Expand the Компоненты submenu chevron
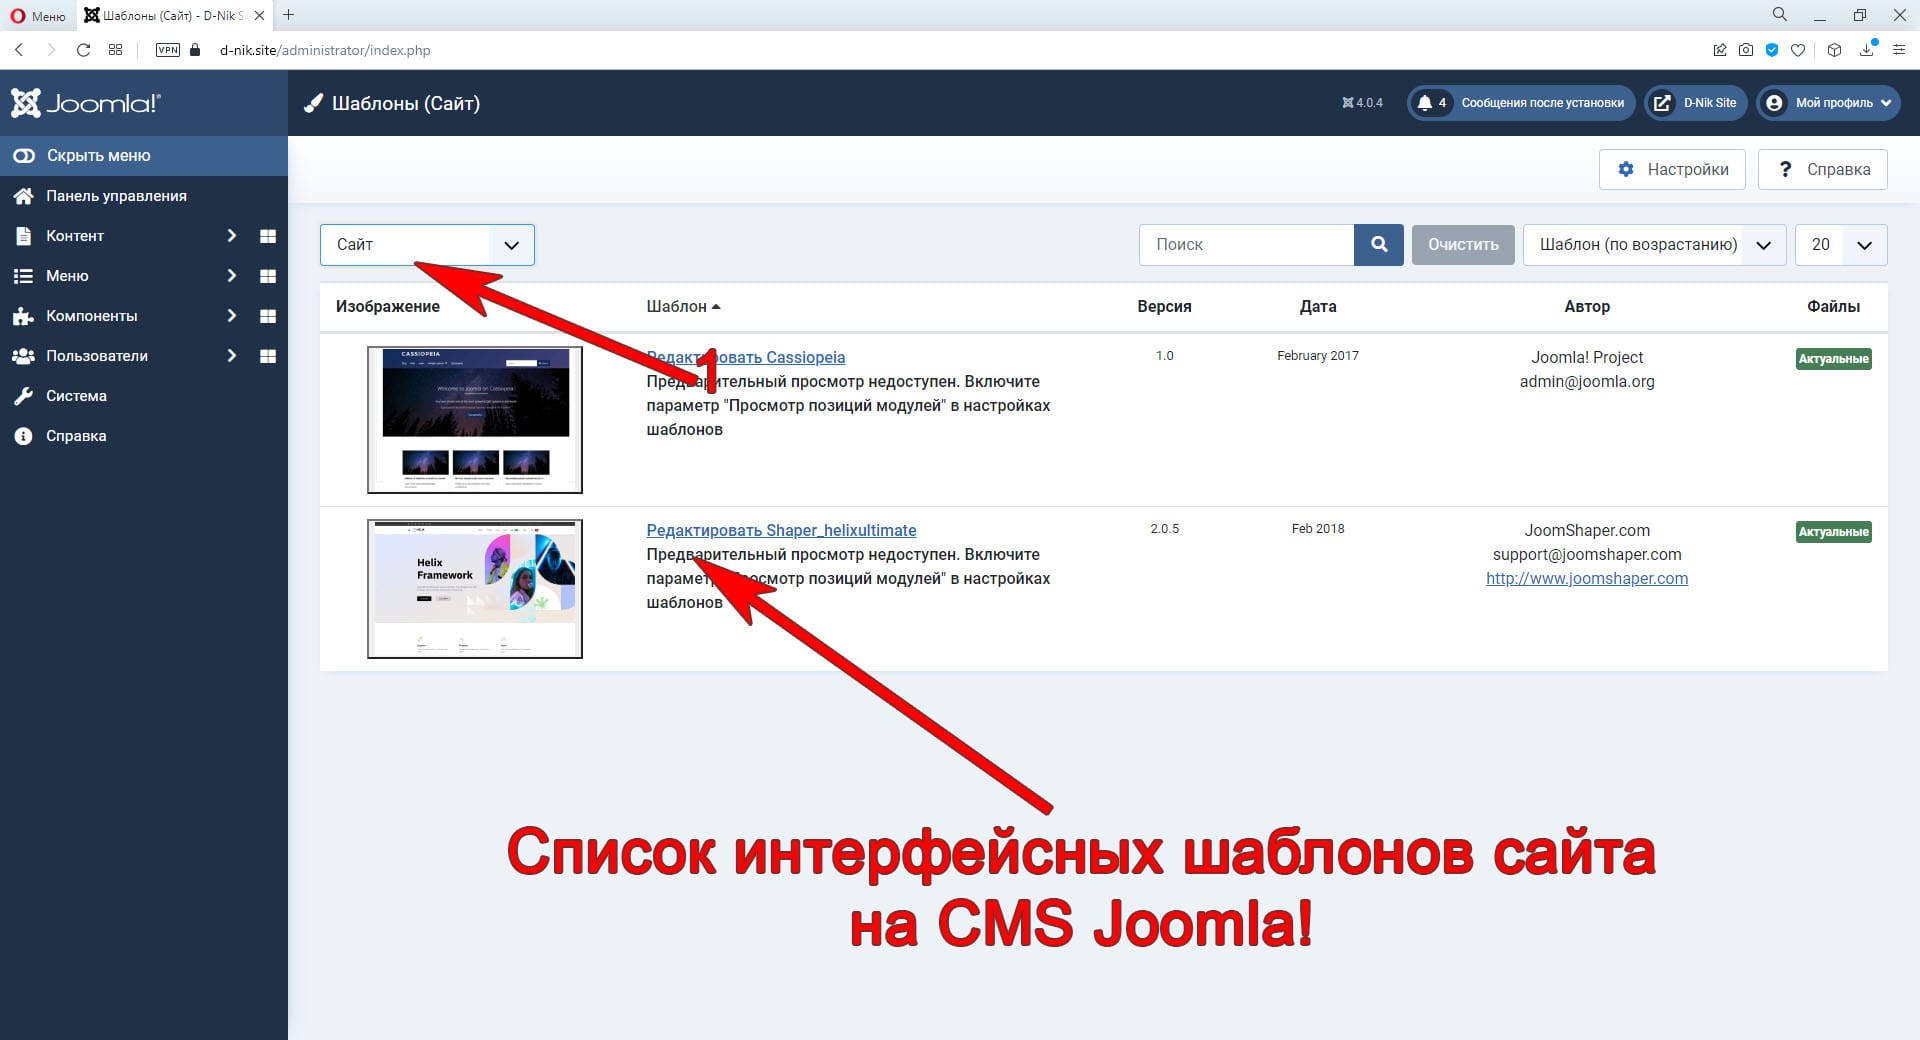 [232, 316]
